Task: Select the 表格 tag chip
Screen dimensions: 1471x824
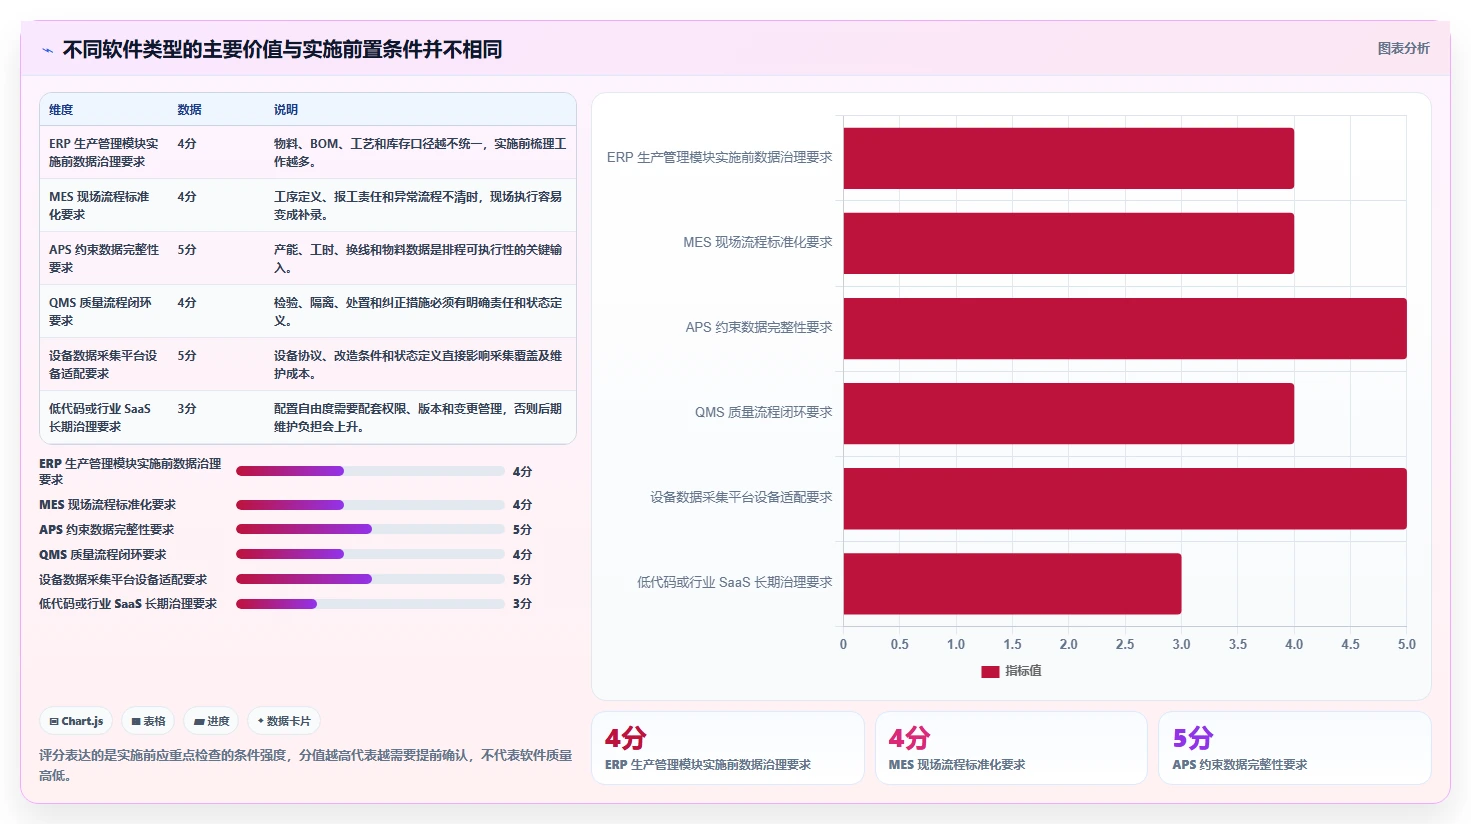Action: tap(148, 721)
